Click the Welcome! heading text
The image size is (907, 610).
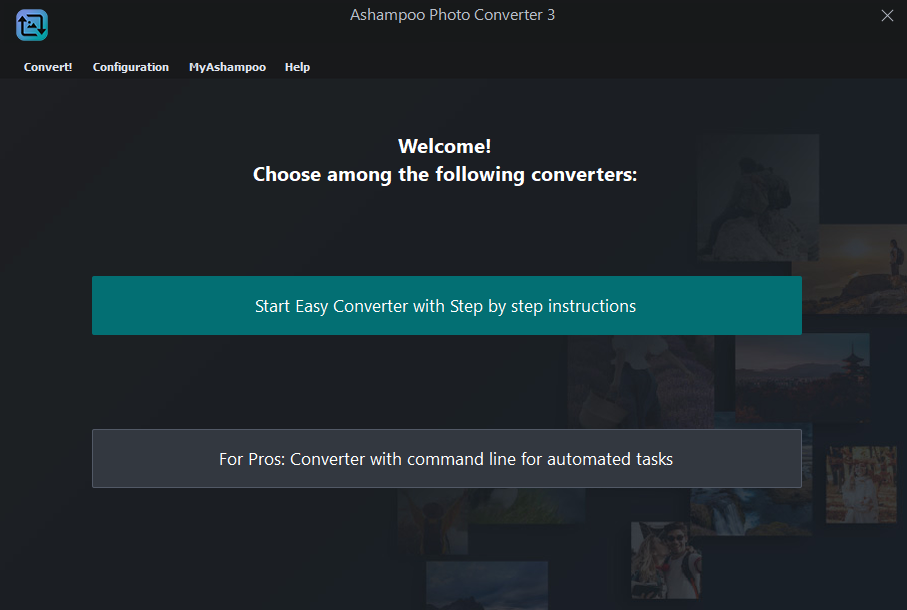(x=445, y=147)
